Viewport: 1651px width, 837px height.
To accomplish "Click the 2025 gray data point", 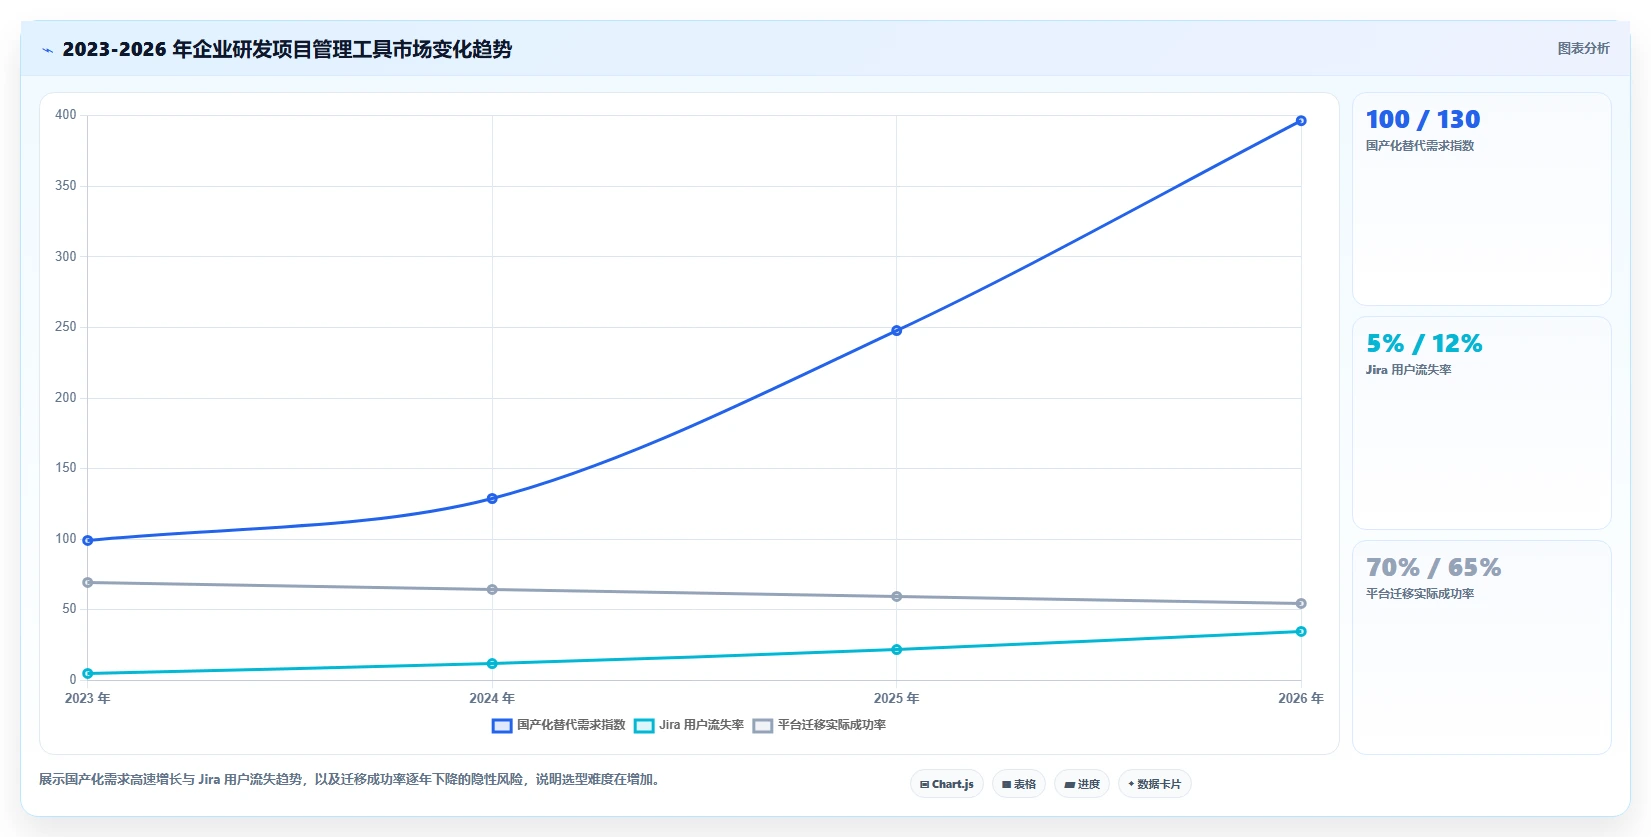I will 896,596.
